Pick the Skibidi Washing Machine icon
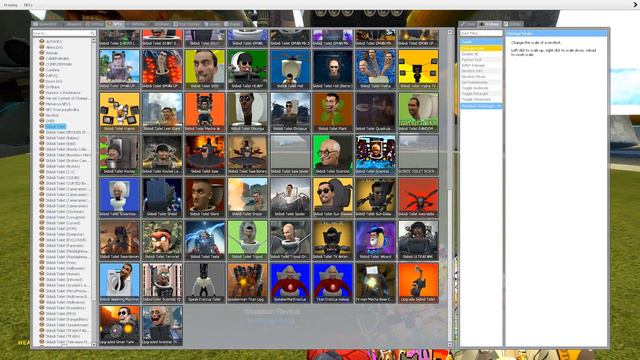The image size is (640, 360). (120, 282)
